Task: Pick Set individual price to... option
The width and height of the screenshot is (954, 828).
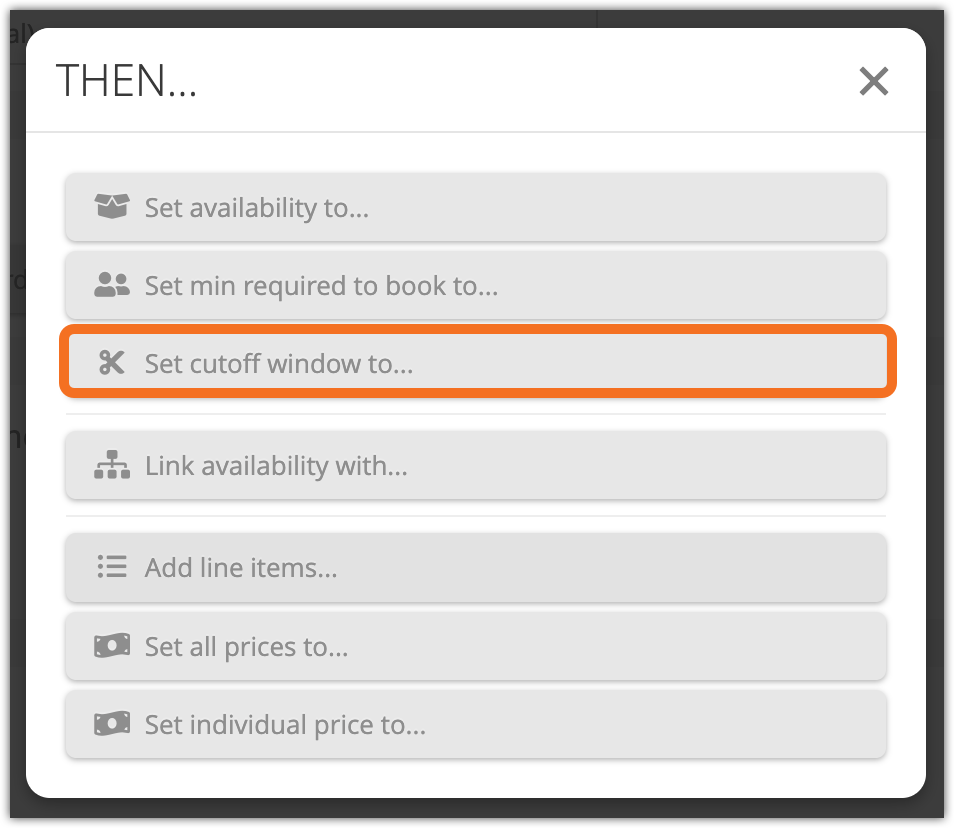Action: click(x=476, y=724)
